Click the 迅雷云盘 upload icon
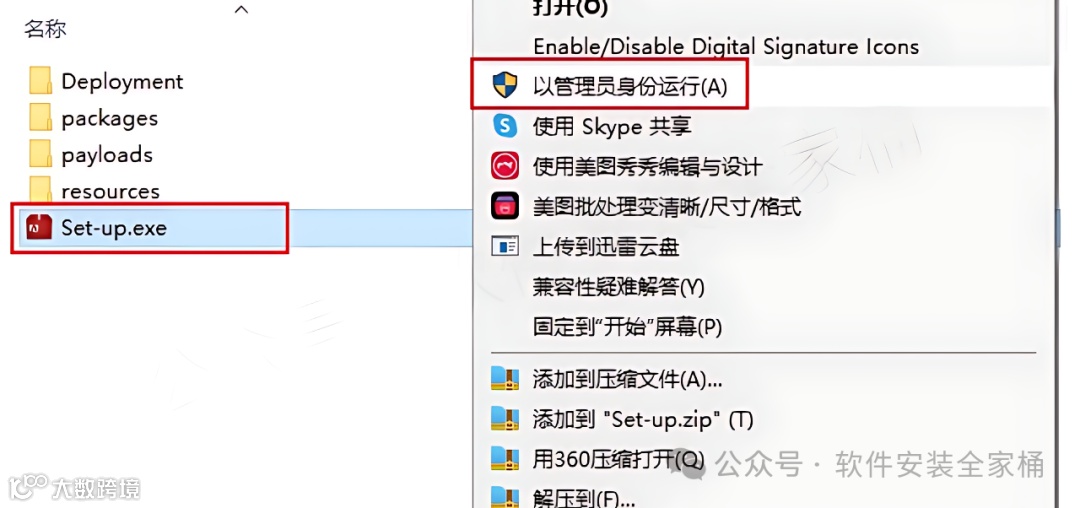The image size is (1080, 508). click(x=504, y=246)
